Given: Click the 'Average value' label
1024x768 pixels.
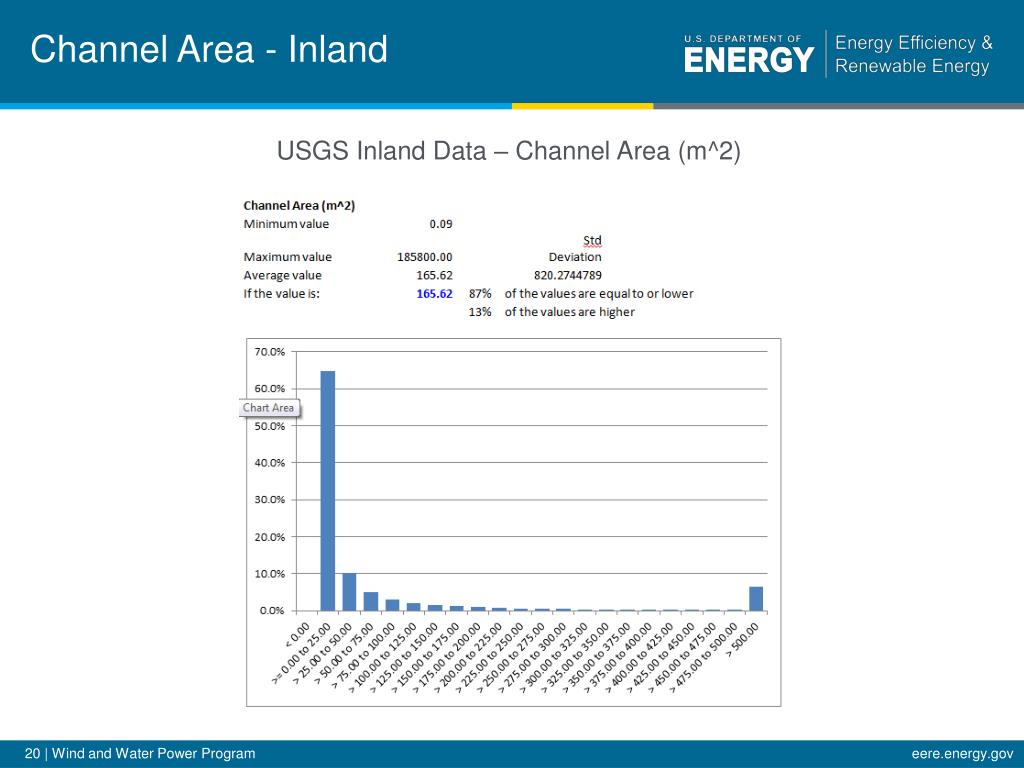Looking at the screenshot, I should point(282,275).
